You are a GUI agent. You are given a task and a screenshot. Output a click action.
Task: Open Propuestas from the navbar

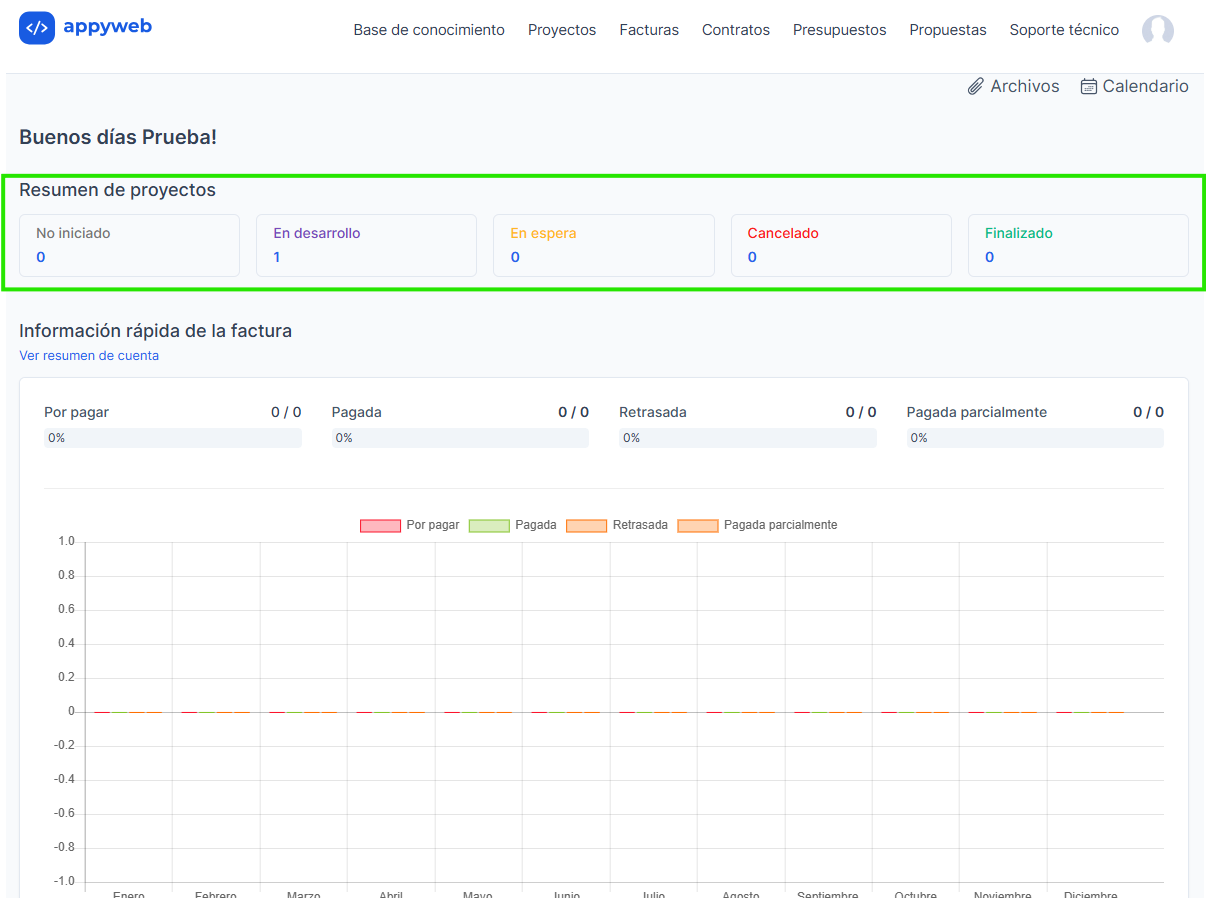tap(948, 30)
